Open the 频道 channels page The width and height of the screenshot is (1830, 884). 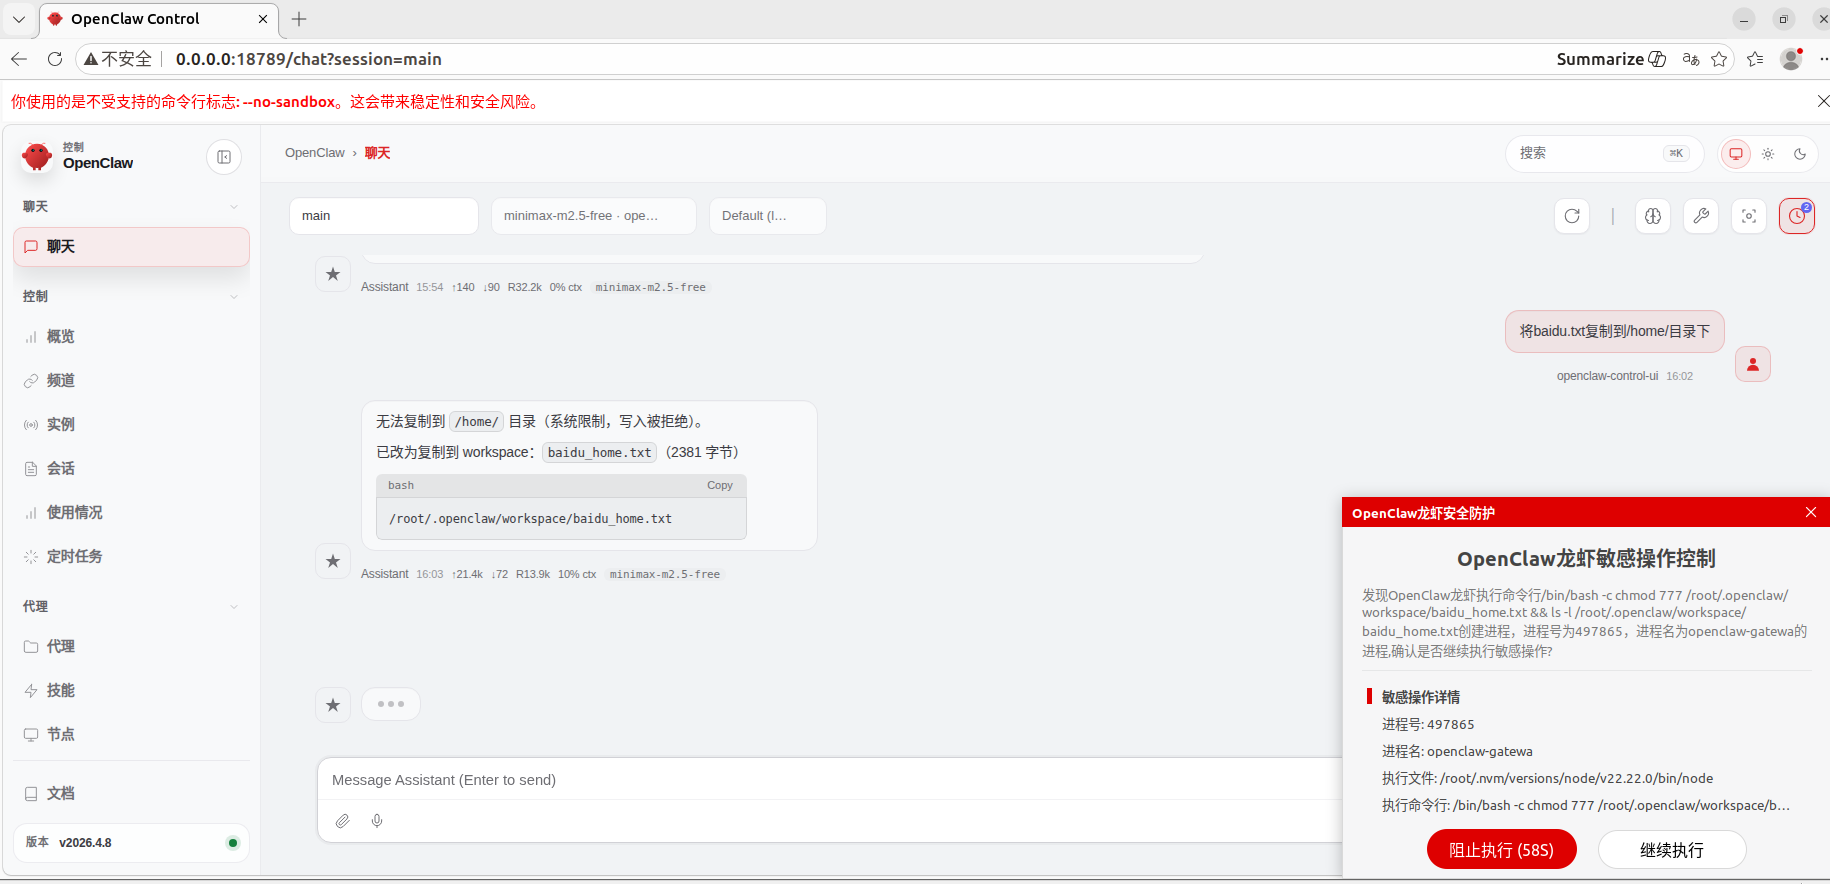coord(131,381)
